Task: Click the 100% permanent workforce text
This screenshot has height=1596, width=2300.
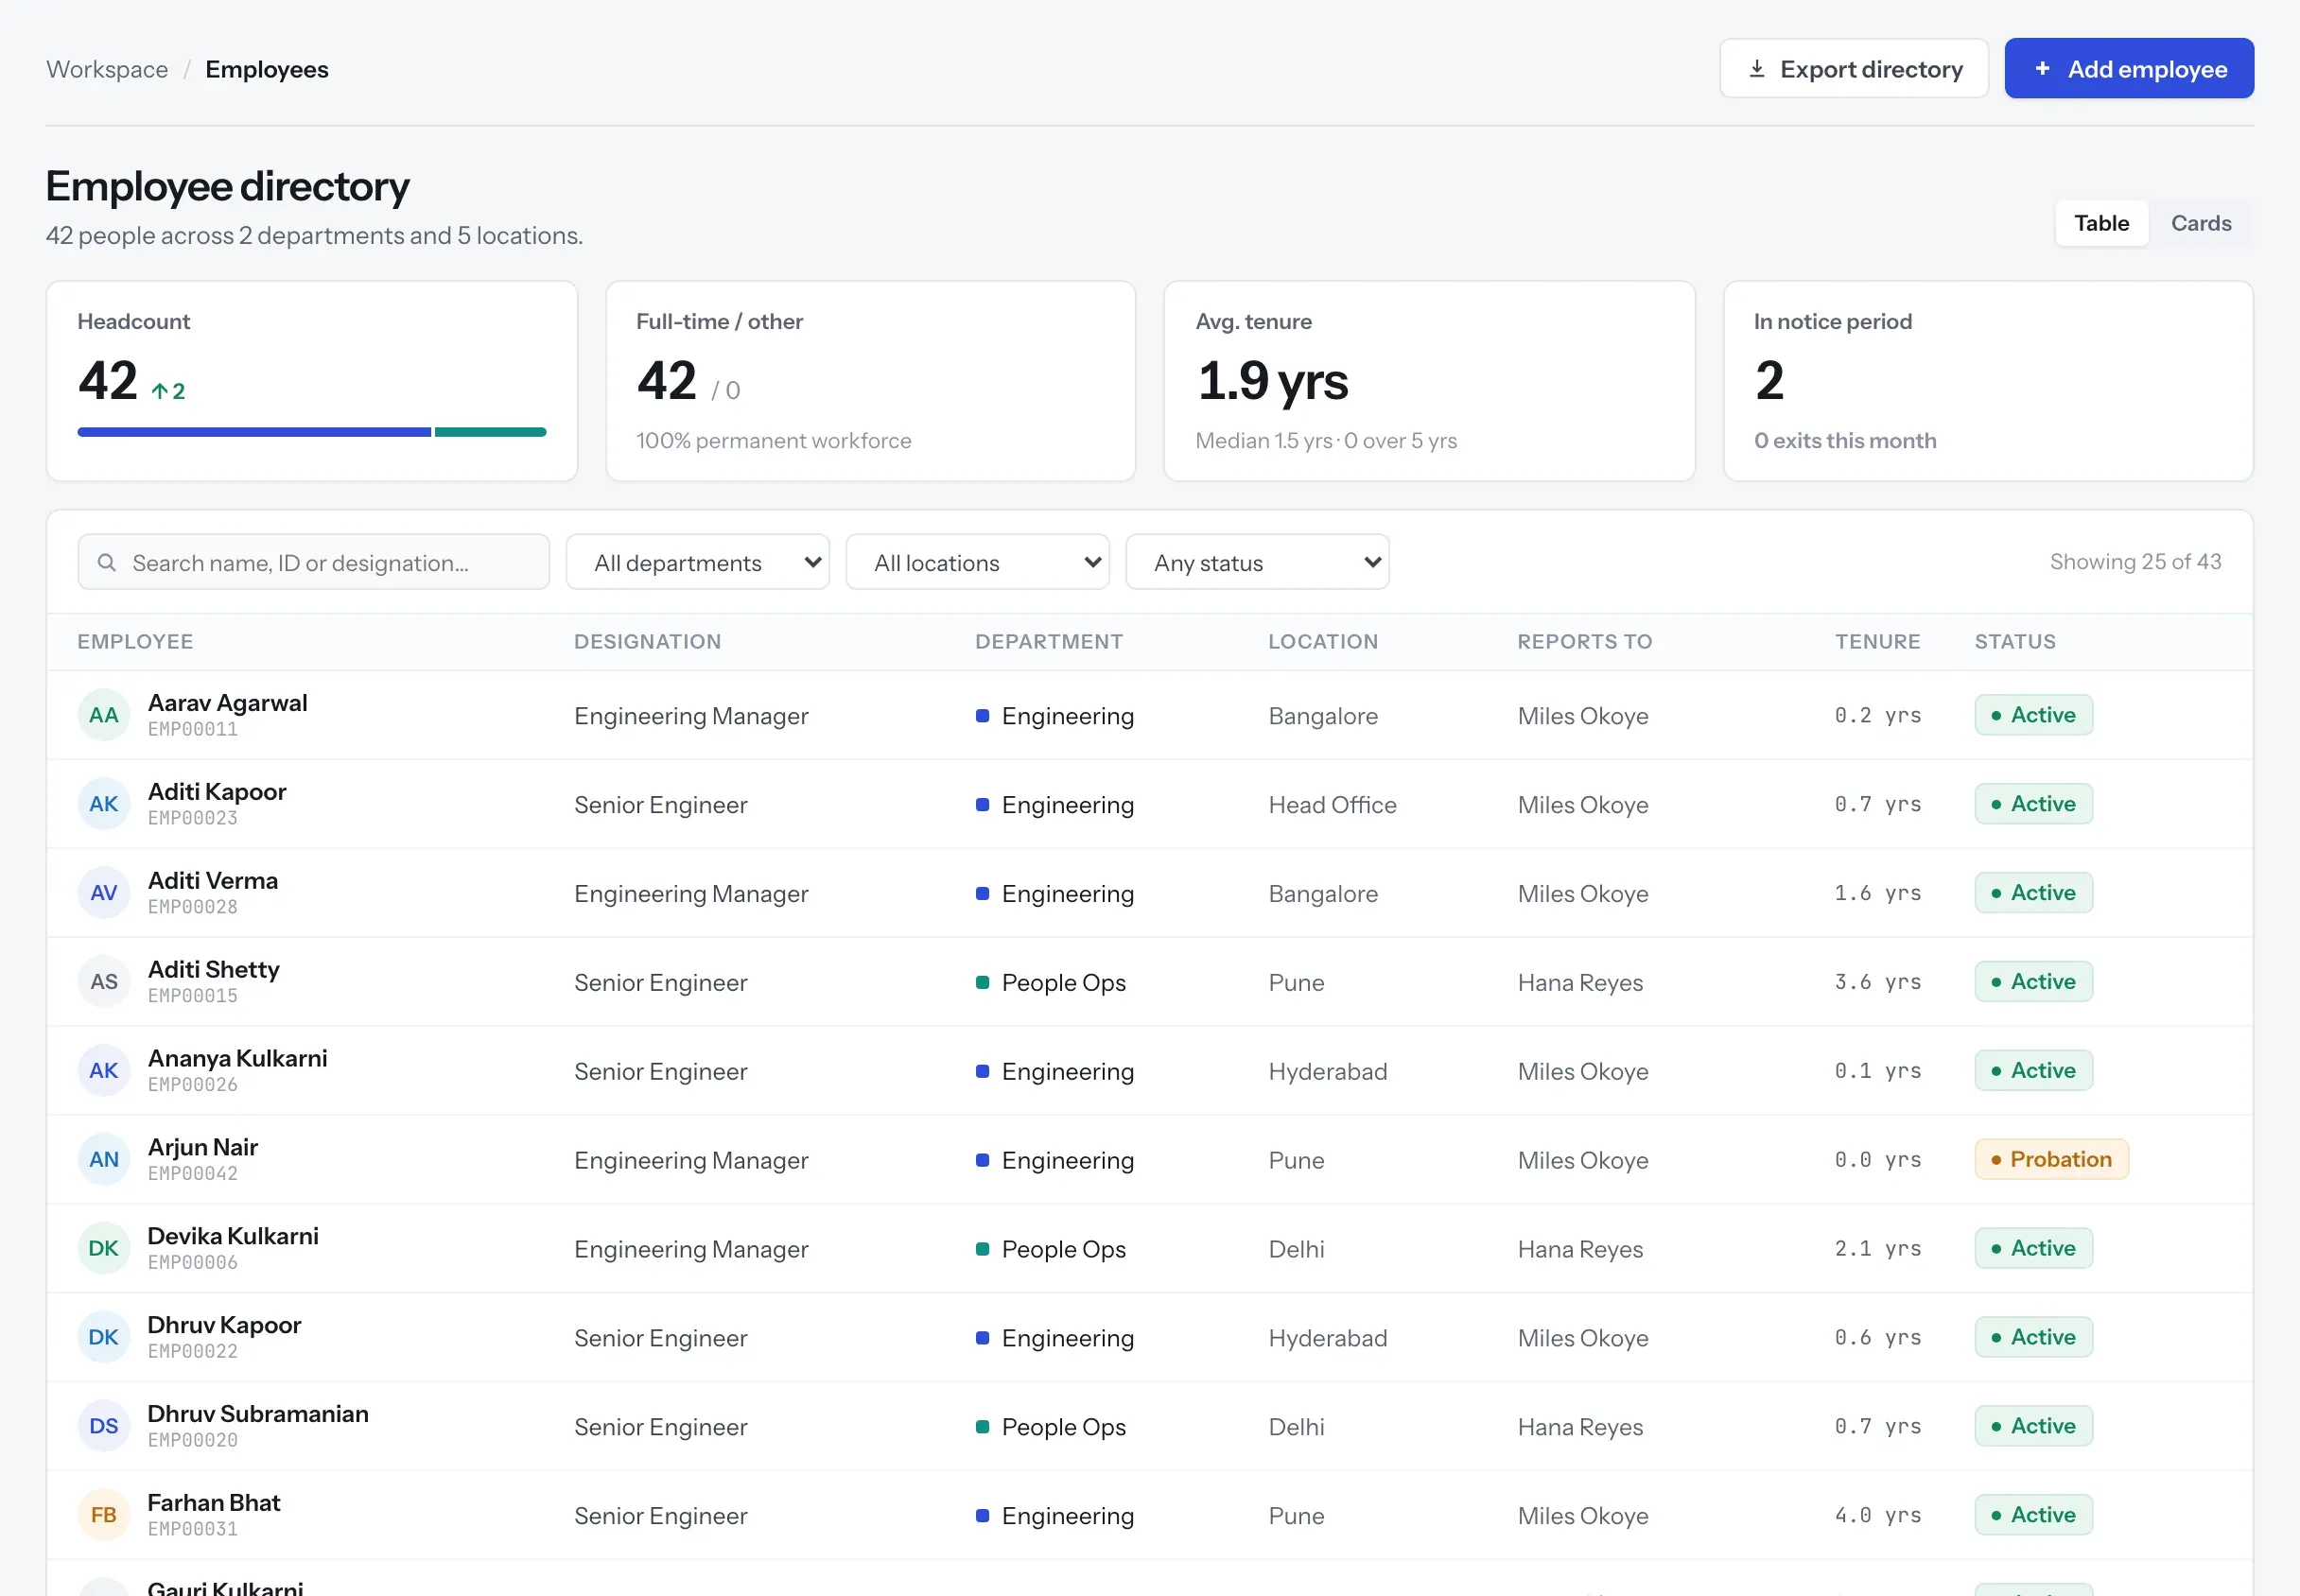Action: click(774, 441)
